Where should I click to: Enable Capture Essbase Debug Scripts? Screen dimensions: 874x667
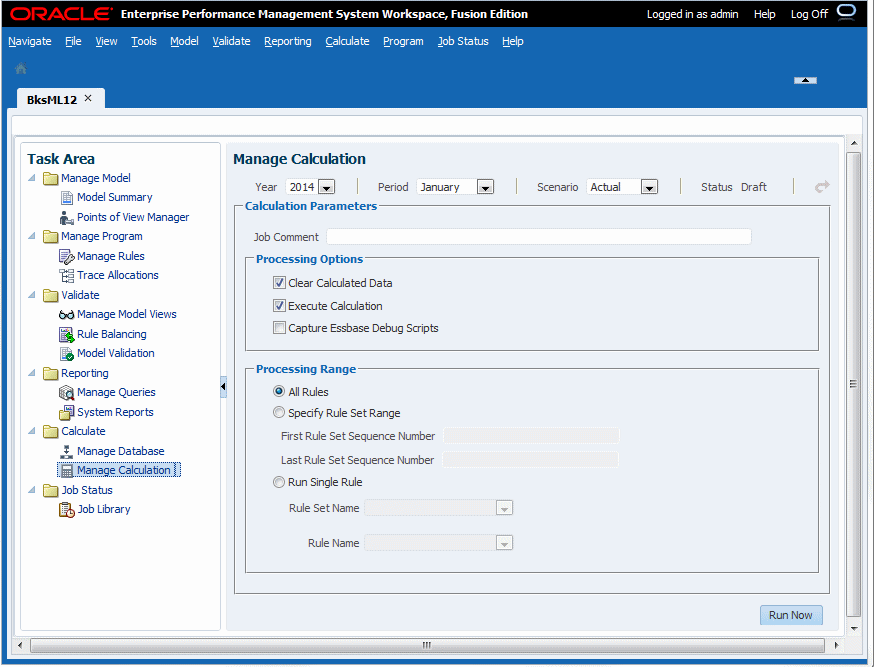tap(279, 328)
